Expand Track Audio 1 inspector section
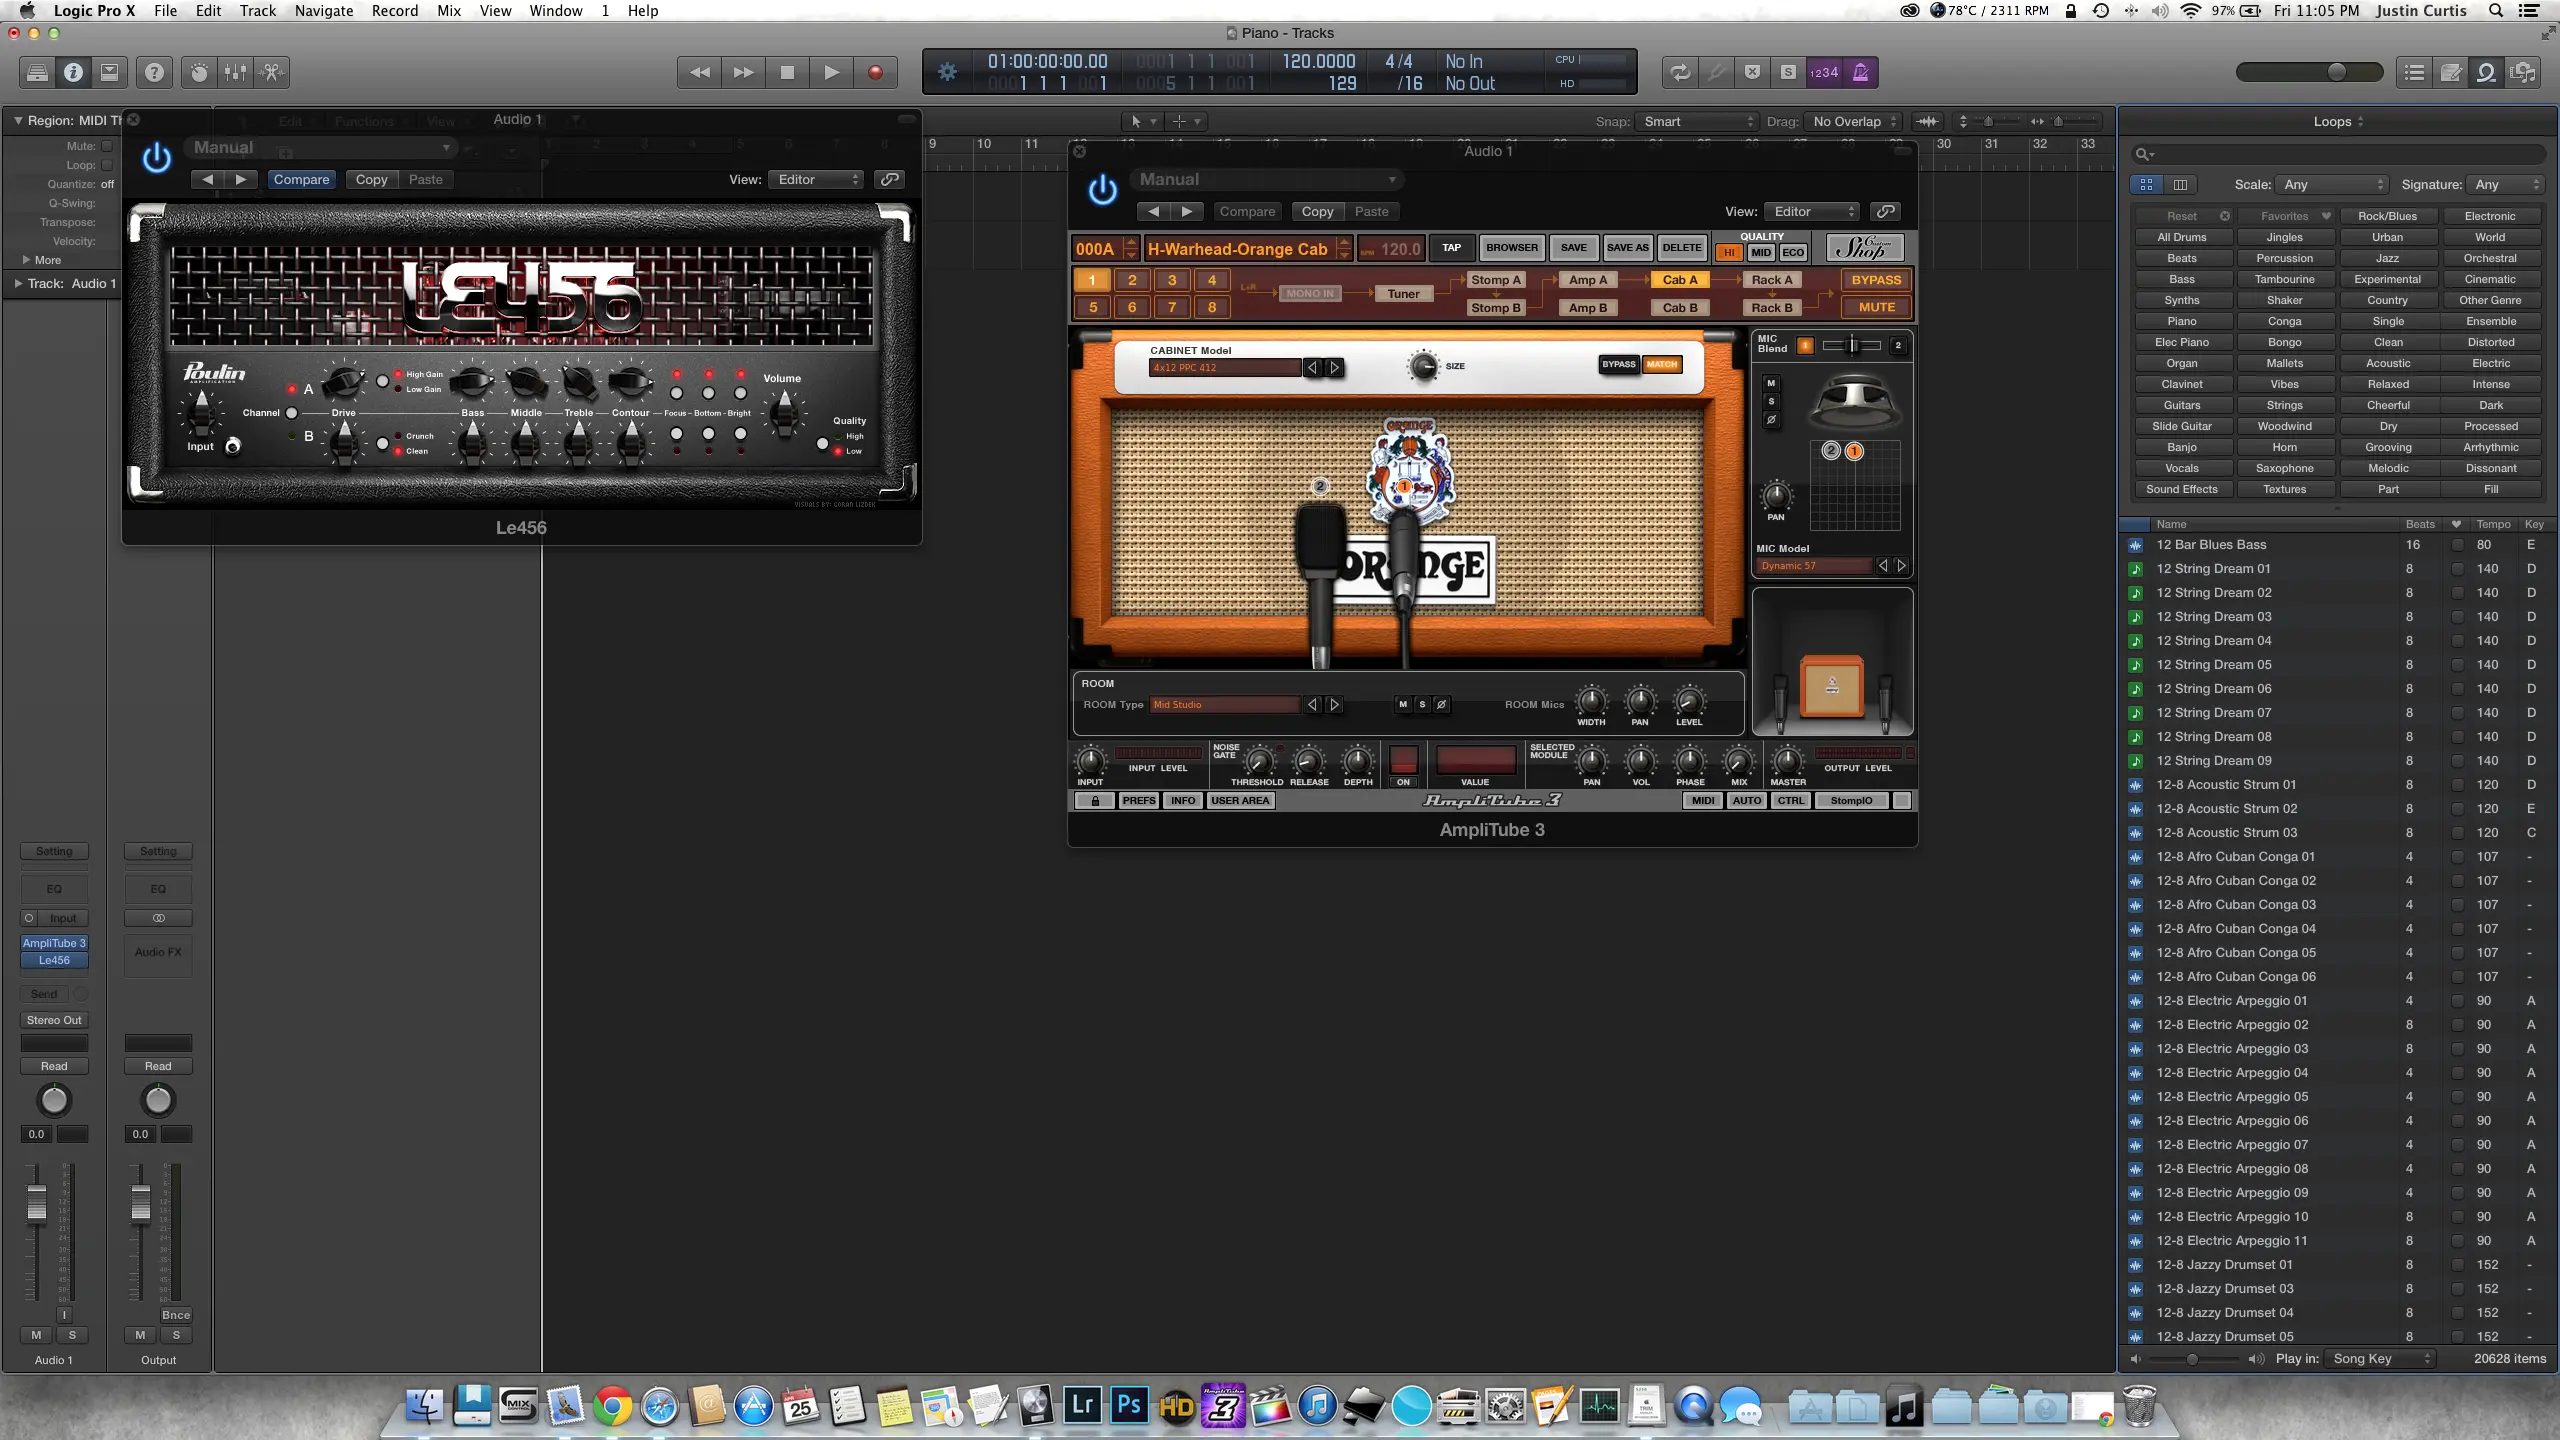 click(x=17, y=284)
